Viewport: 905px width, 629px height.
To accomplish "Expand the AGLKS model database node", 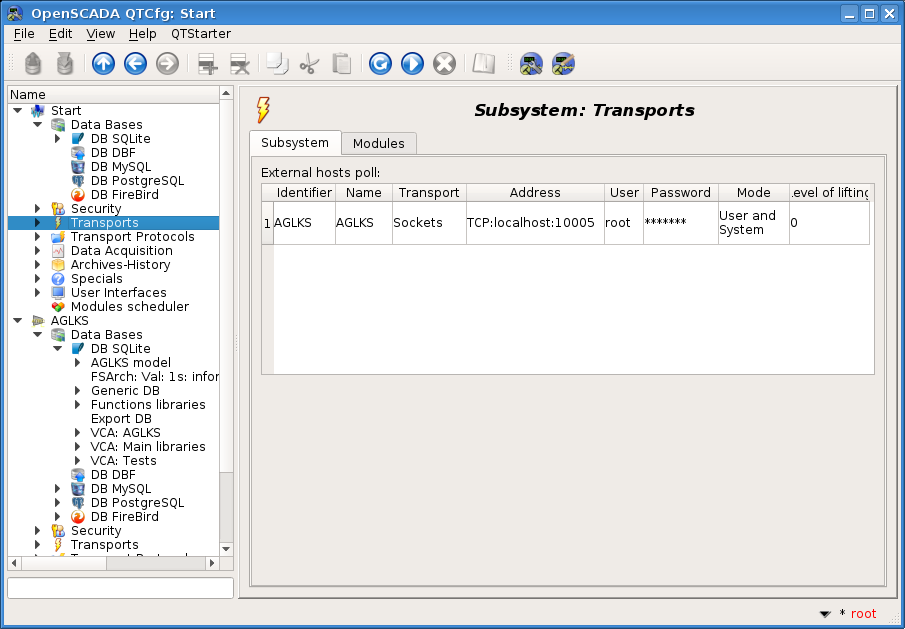I will point(77,362).
